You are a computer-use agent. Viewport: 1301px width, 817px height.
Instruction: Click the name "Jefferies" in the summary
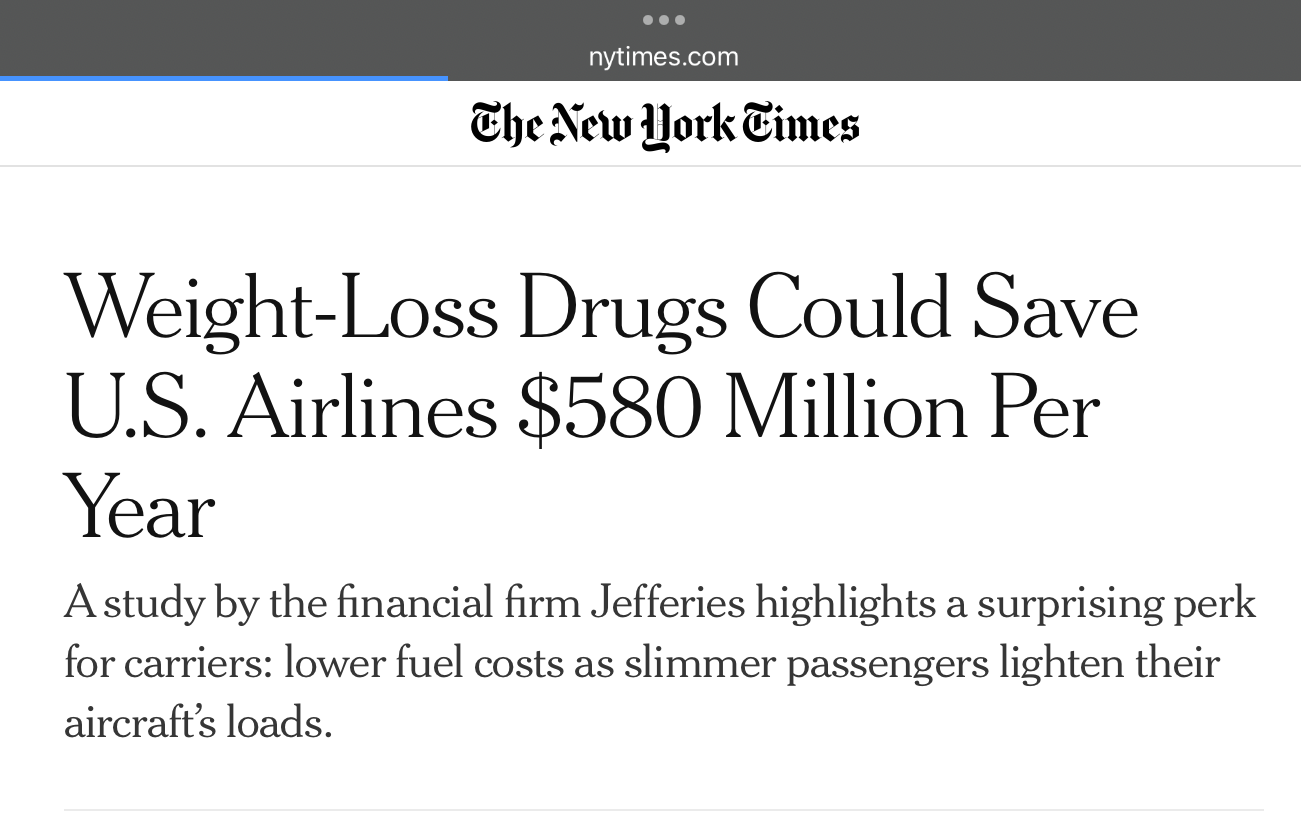click(667, 603)
